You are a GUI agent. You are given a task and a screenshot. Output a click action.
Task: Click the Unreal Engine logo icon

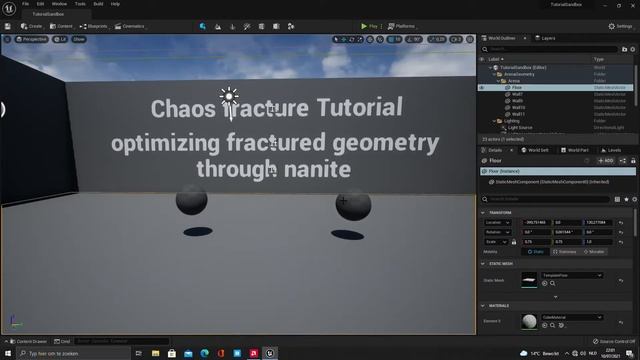[9, 8]
